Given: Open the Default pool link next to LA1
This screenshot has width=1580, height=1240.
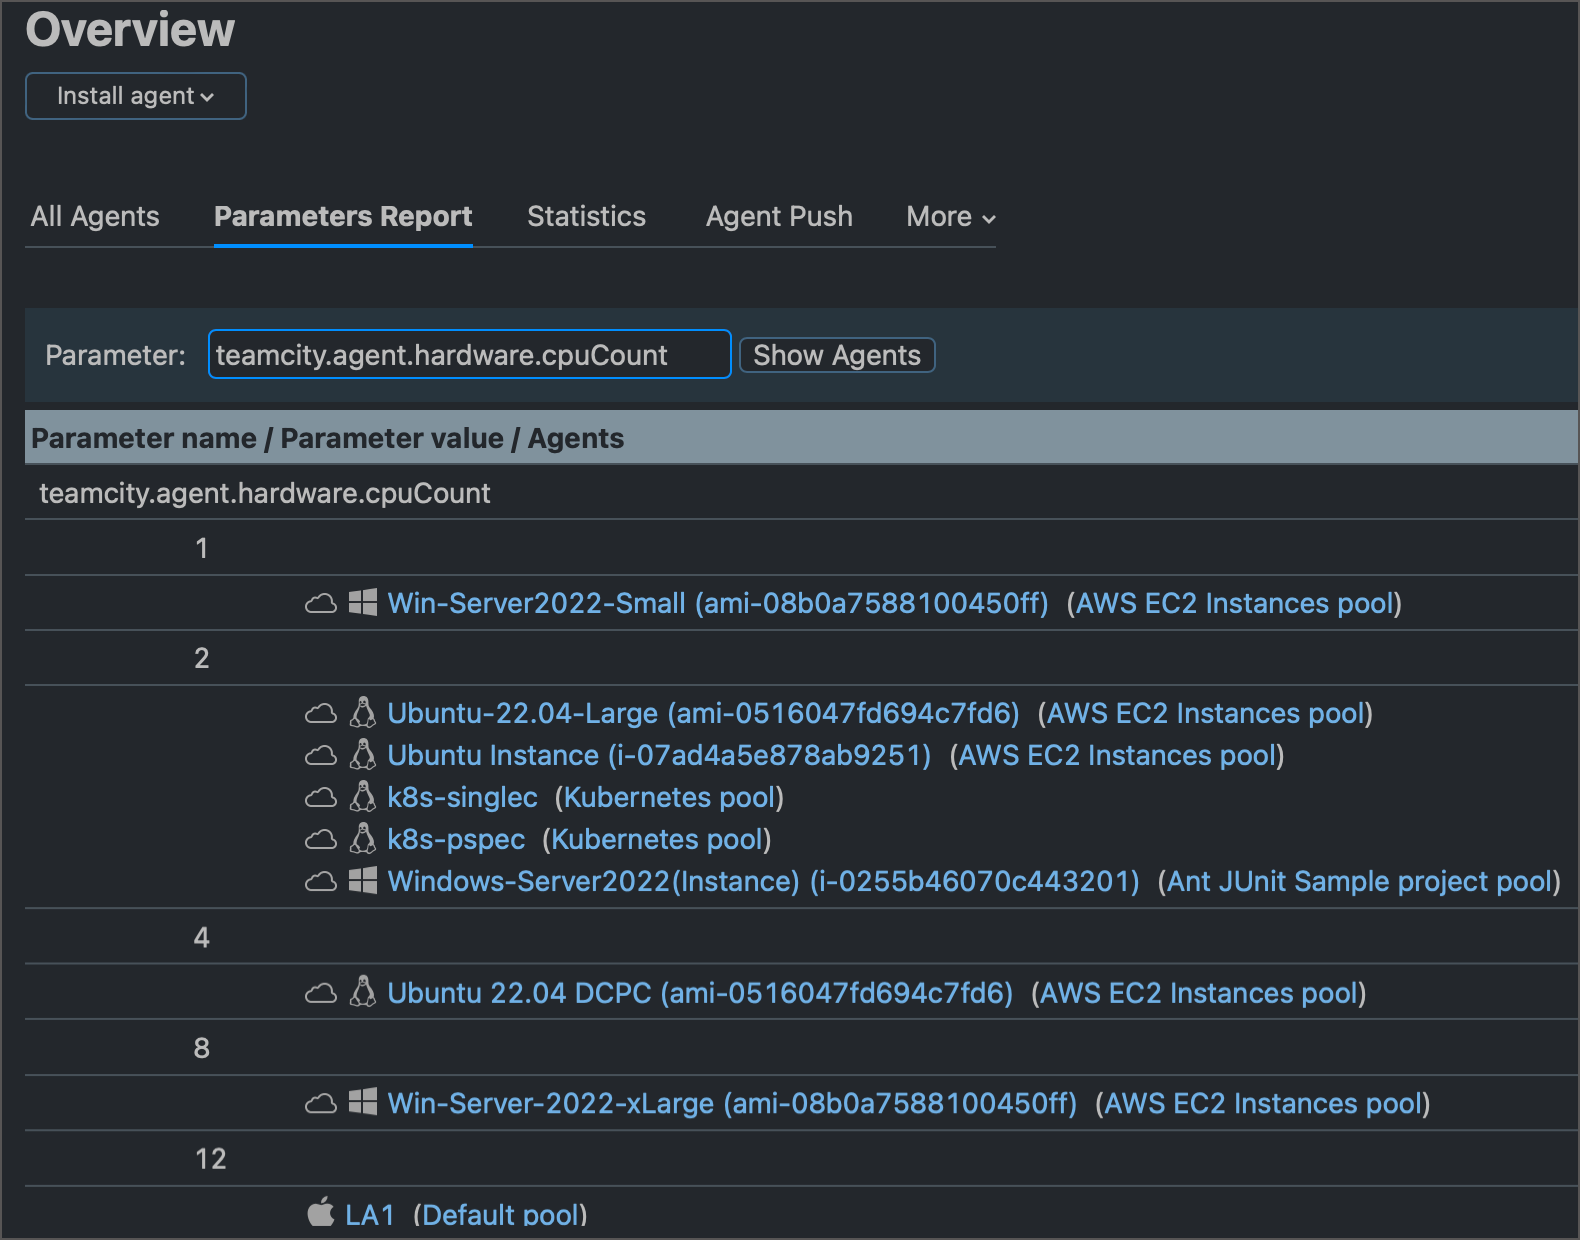Looking at the screenshot, I should coord(500,1214).
